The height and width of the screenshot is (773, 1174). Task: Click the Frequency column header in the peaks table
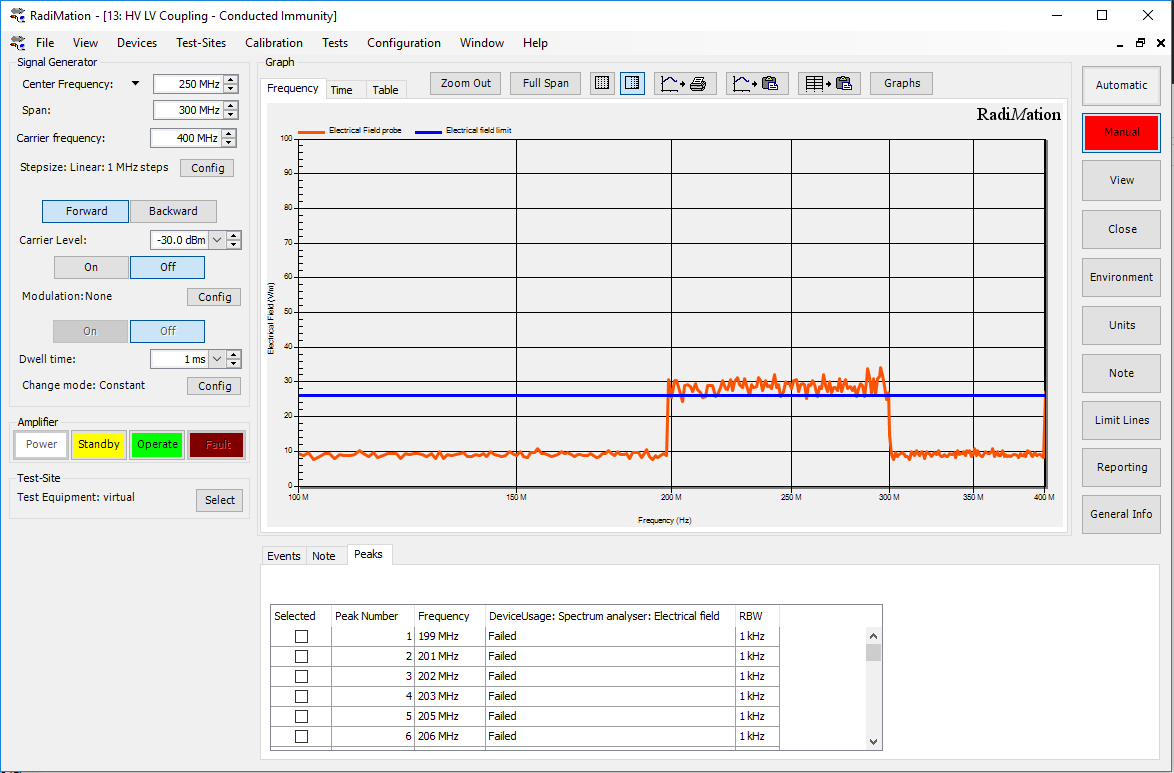coord(449,616)
